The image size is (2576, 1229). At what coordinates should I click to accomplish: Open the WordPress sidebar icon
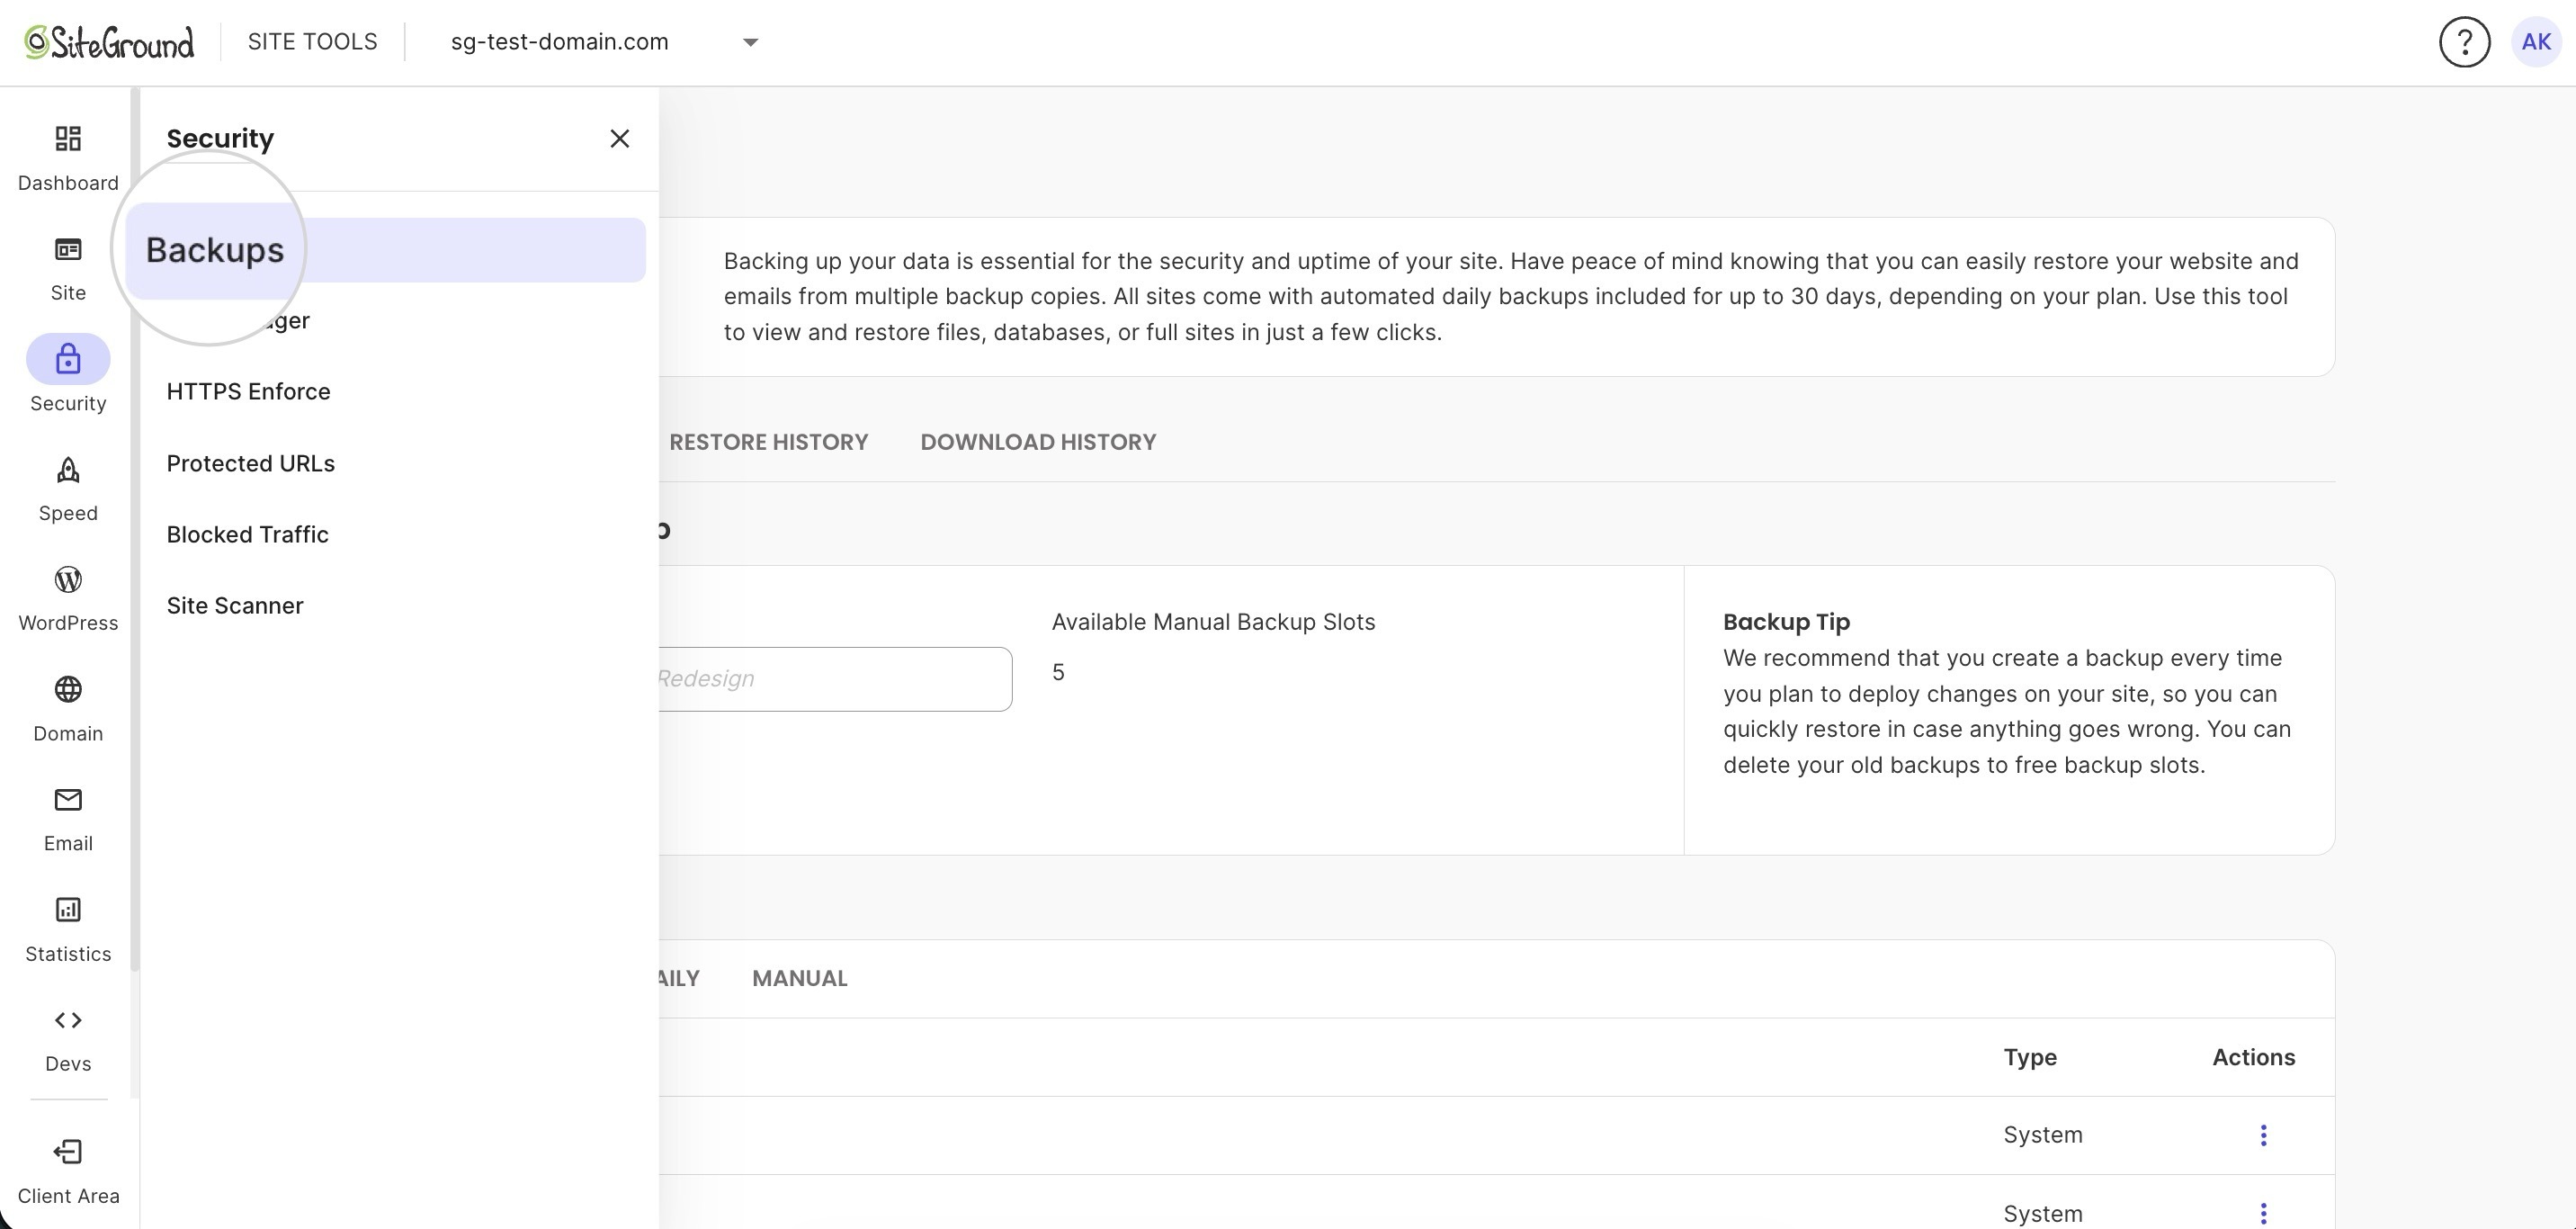(x=68, y=579)
